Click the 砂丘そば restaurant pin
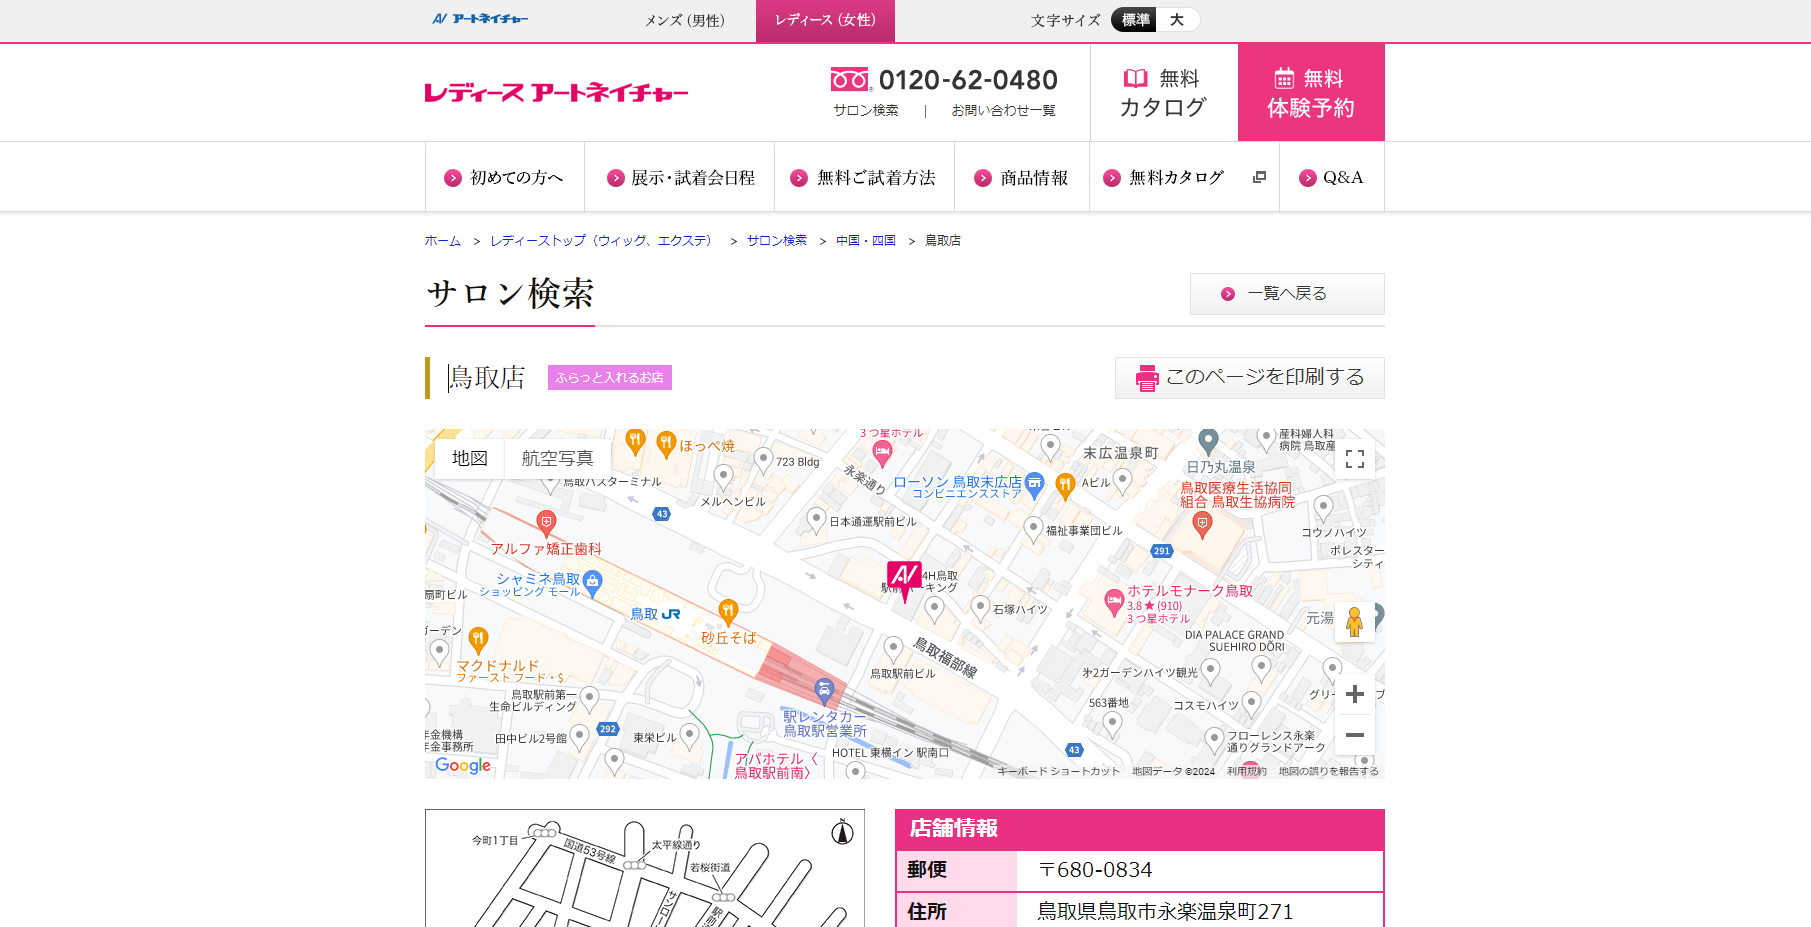The height and width of the screenshot is (927, 1811). tap(728, 611)
